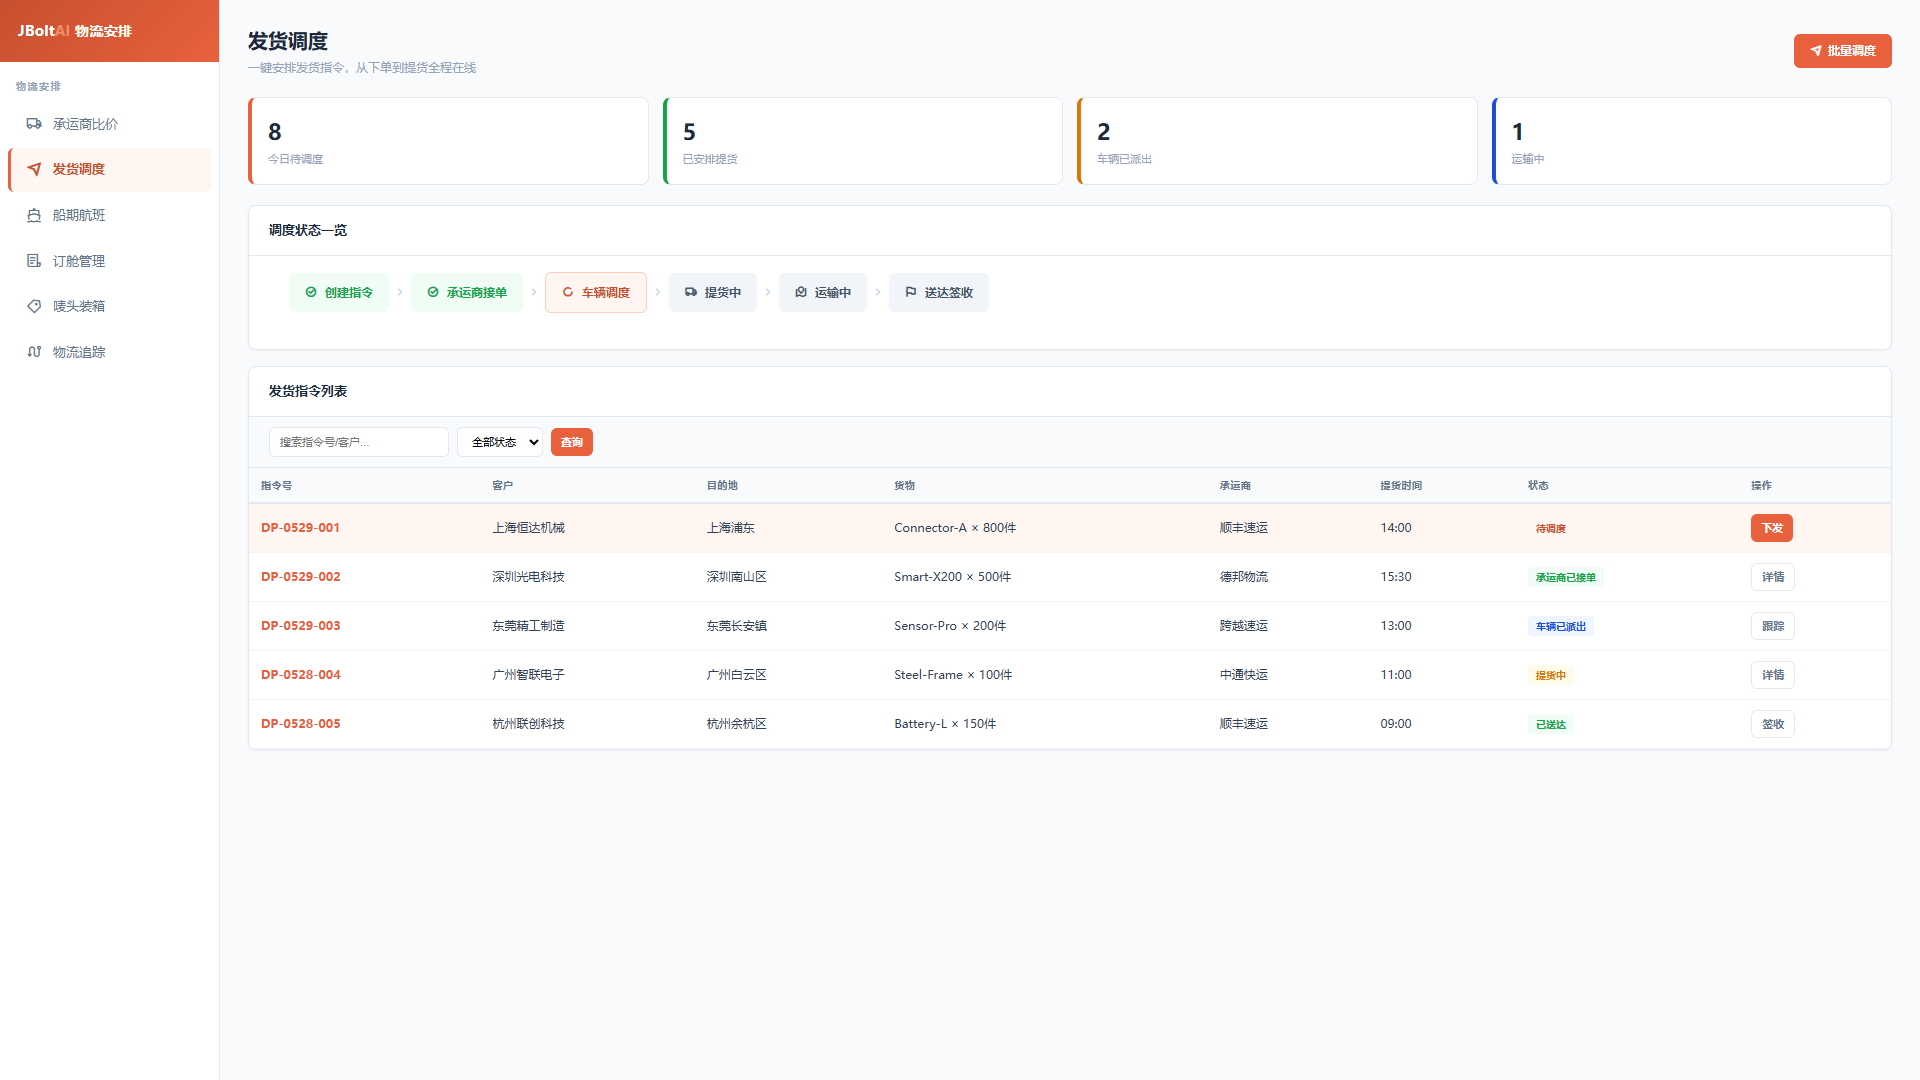Click the route icon beside 物流追踪
The width and height of the screenshot is (1920, 1080).
pos(34,352)
